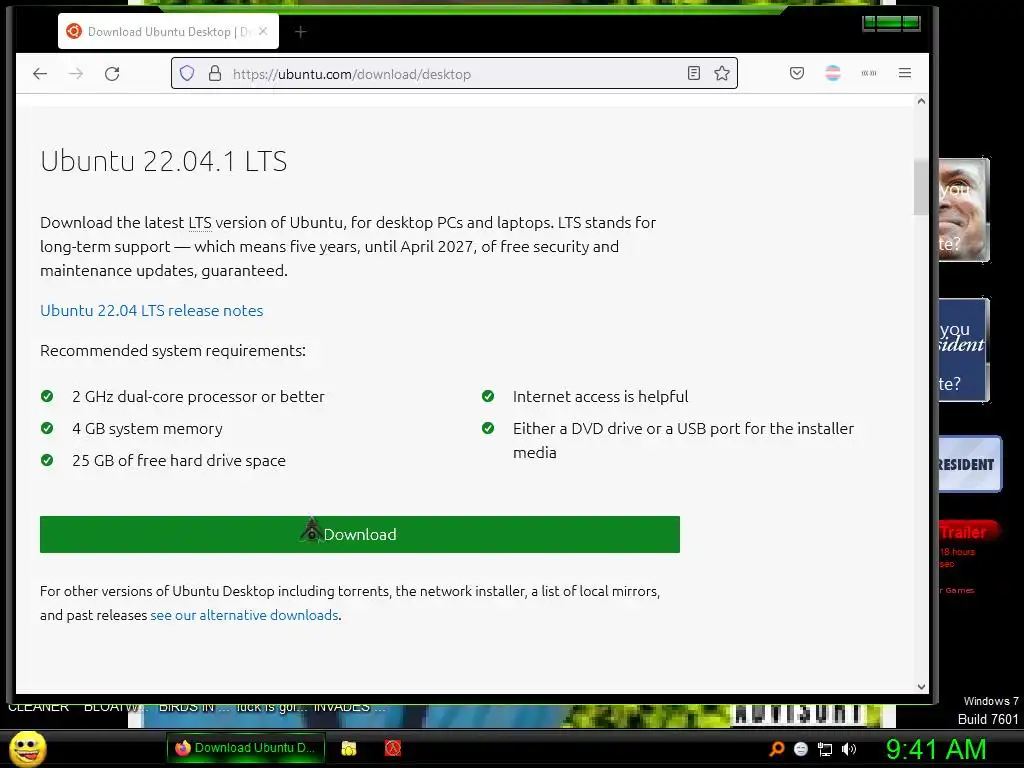The width and height of the screenshot is (1024, 768).
Task: Click the scrollbar up arrow
Action: click(921, 101)
